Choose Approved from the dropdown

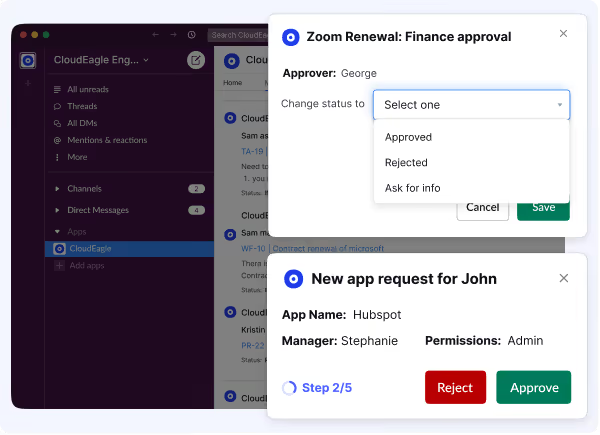coord(408,137)
